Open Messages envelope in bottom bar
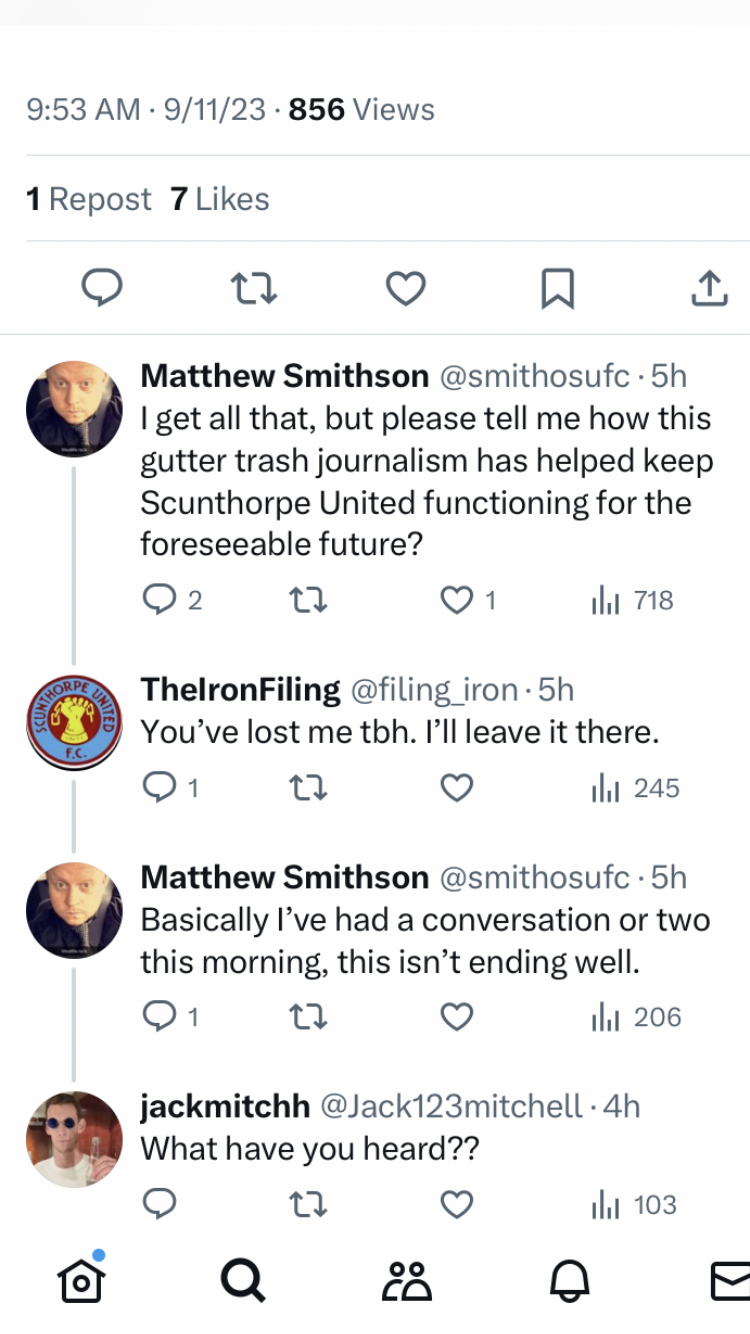This screenshot has height=1334, width=750. coord(730,1279)
